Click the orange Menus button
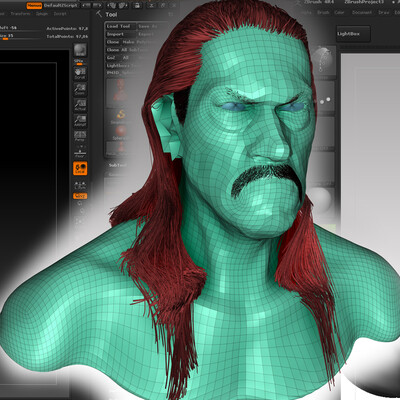Image resolution: width=400 pixels, height=400 pixels. (x=34, y=6)
